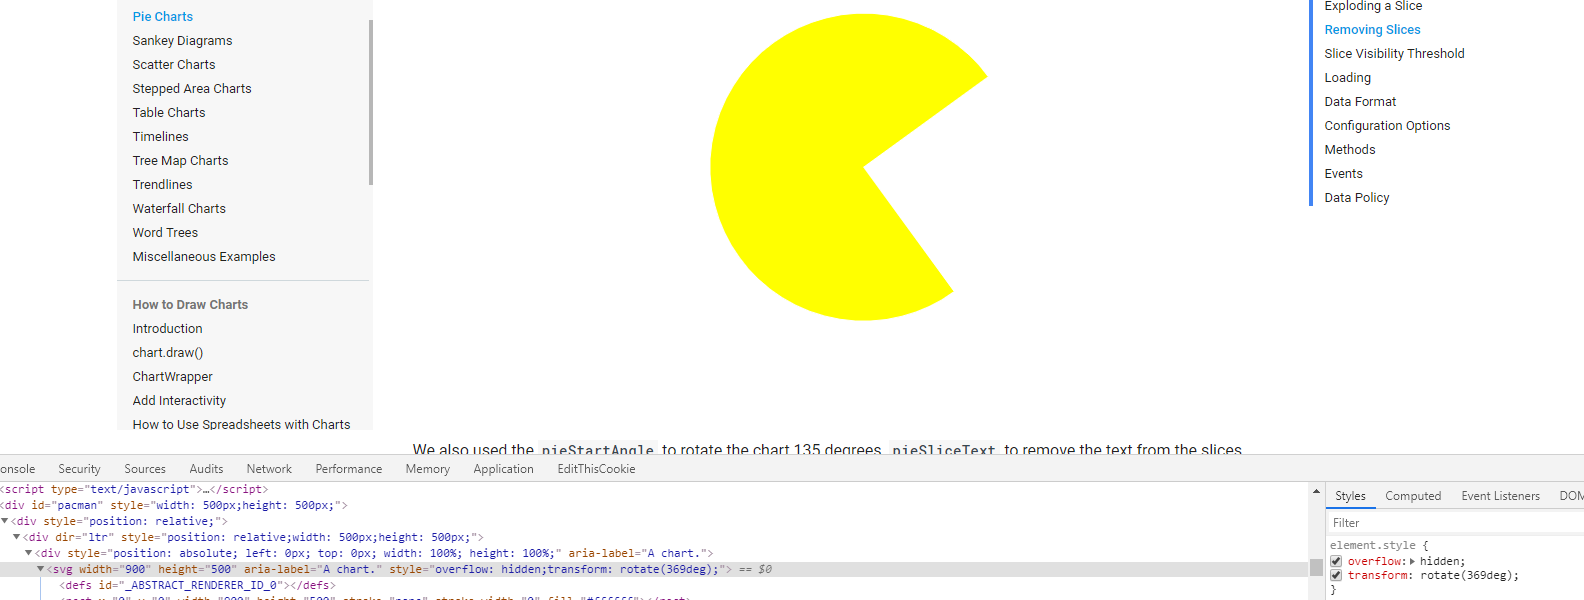
Task: Select the div id pacman node
Action: point(174,505)
